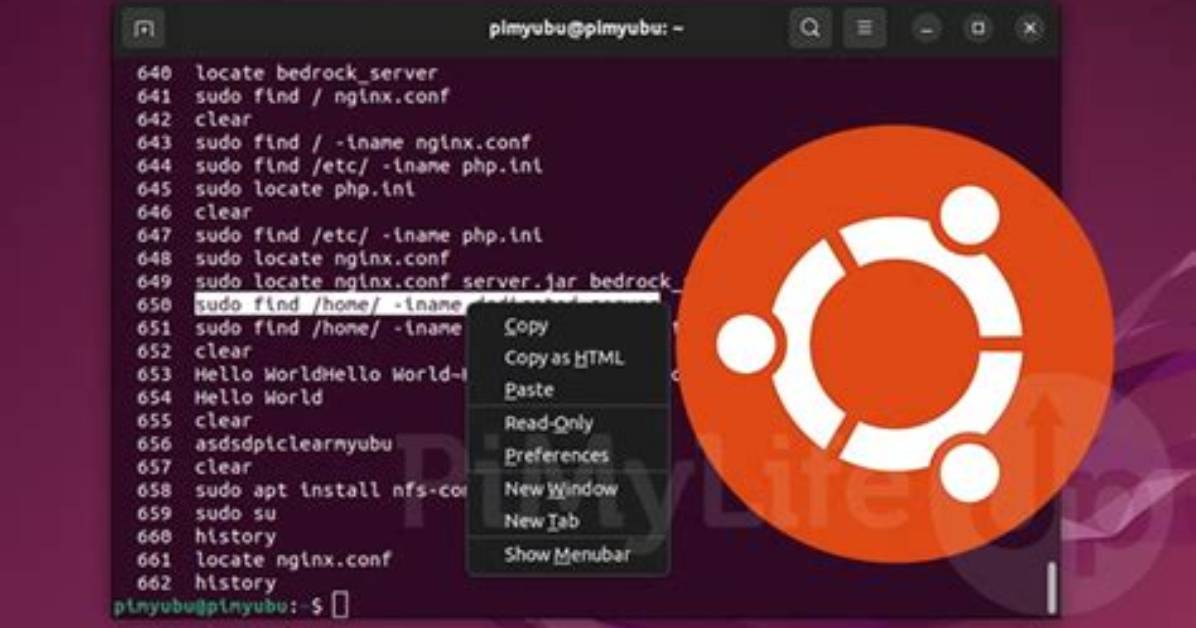Click line 641 'sudo find / nginx.conf'

point(322,96)
